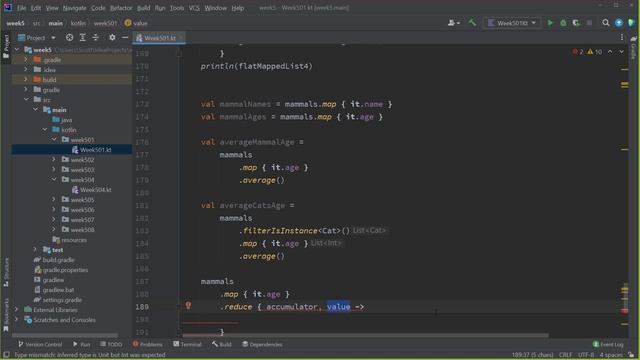Open the File menu

21,8
